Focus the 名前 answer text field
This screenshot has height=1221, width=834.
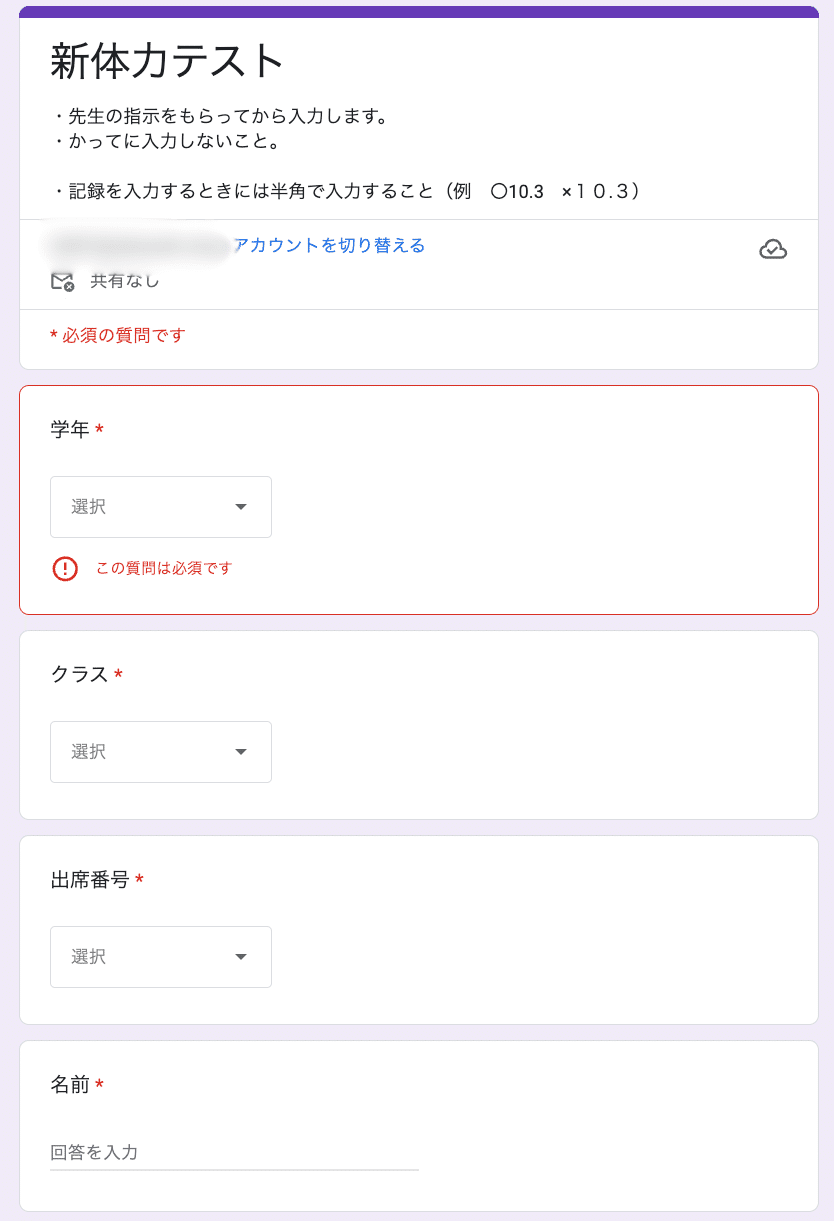tap(234, 1153)
